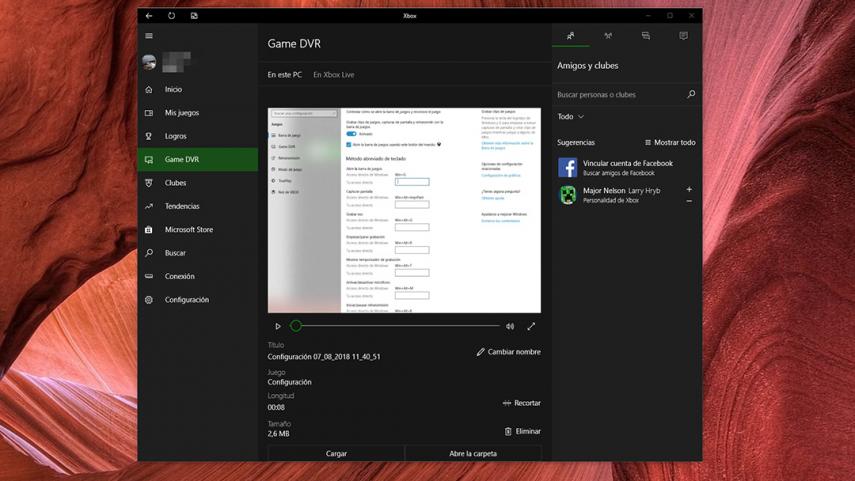
Task: Click the Amigos y clubes heading
Action: click(x=587, y=65)
